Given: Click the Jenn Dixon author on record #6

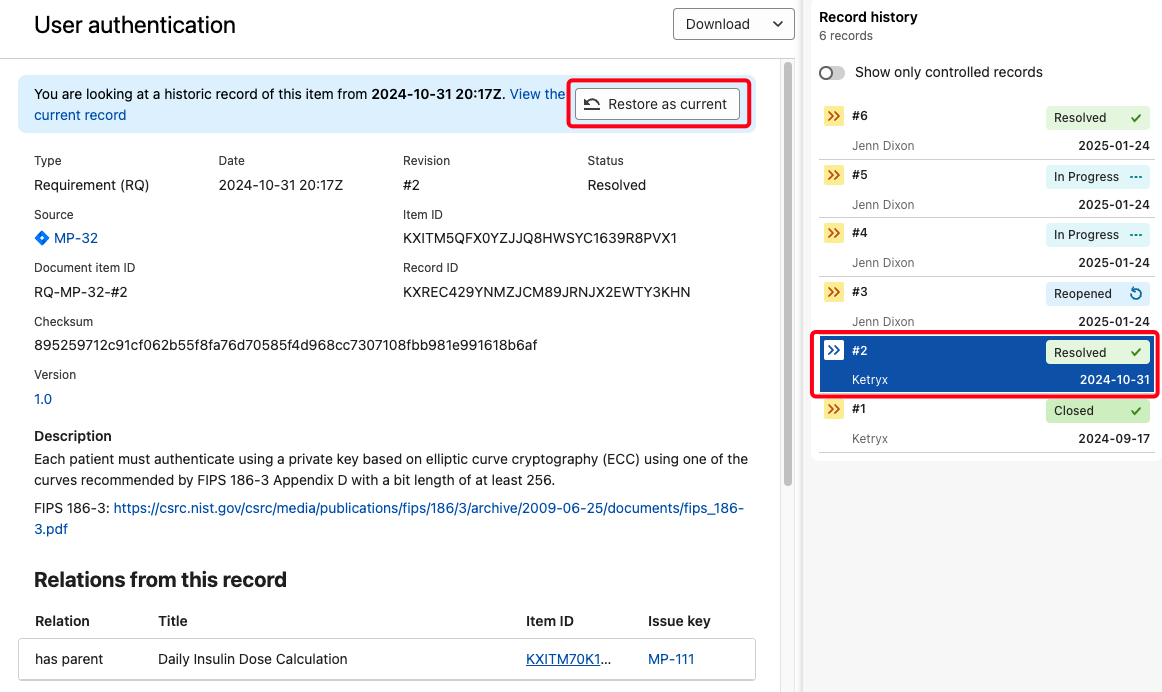Looking at the screenshot, I should tap(883, 146).
